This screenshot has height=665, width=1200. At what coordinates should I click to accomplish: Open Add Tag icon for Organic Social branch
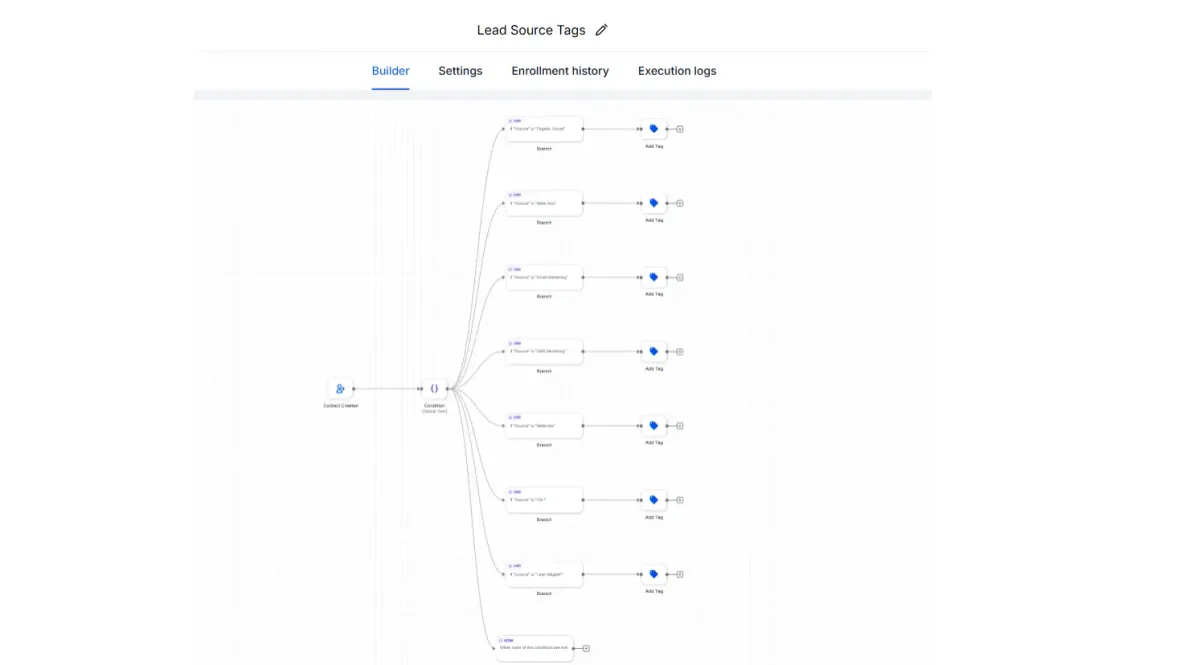click(654, 129)
